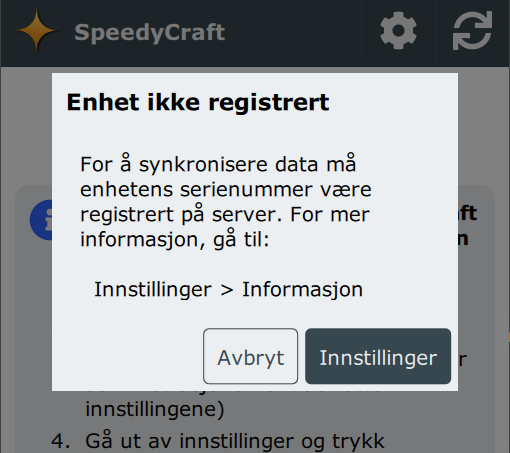The image size is (510, 453).
Task: Open Innstillinger from the dialog button
Action: click(x=378, y=356)
